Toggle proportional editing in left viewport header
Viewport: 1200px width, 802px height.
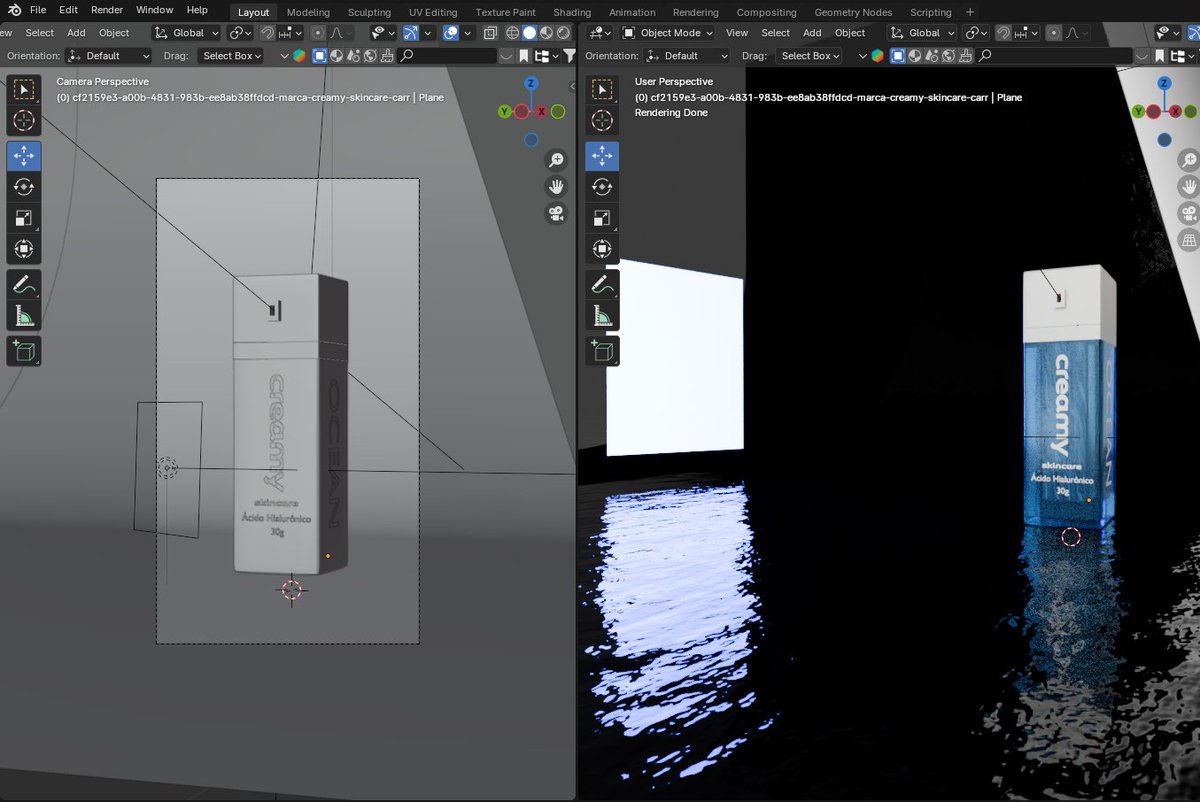[x=318, y=33]
